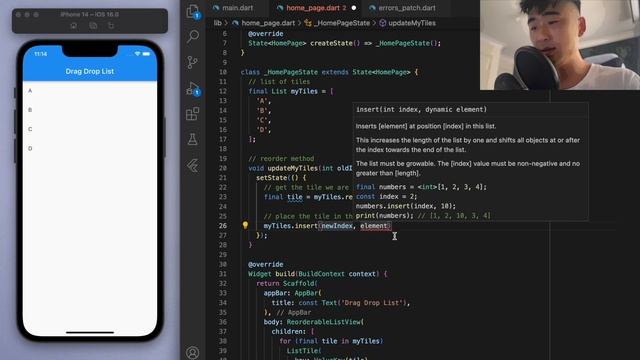Open the Extensions view

[x=193, y=114]
